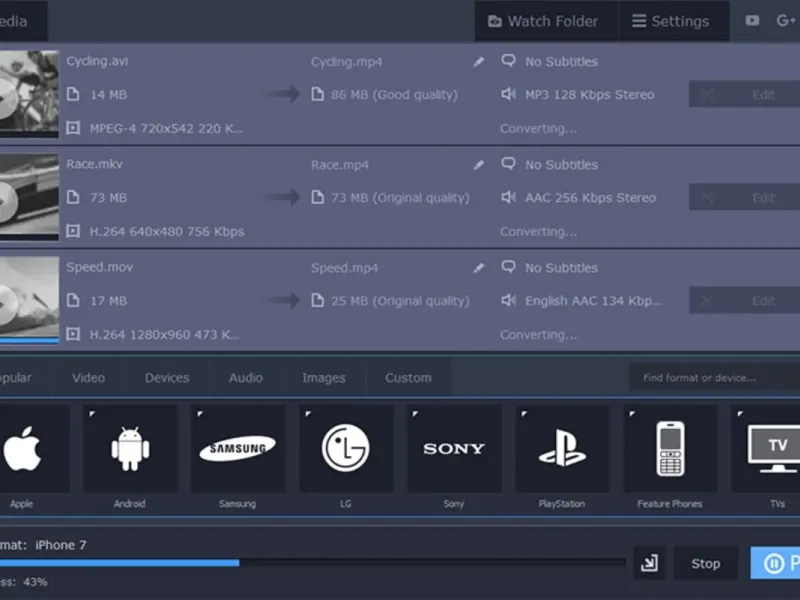Click video info icon beside MPEG-4 720x542
This screenshot has width=800, height=600.
tap(73, 128)
